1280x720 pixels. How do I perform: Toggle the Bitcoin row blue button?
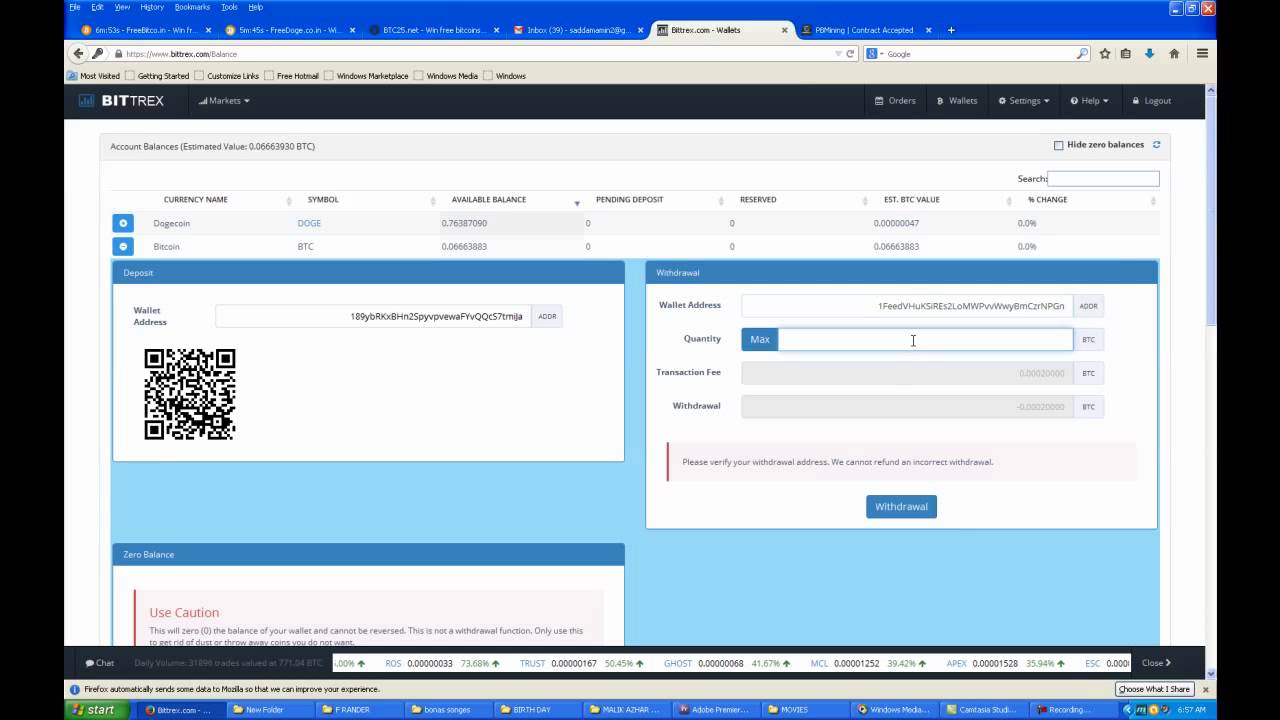(x=123, y=246)
